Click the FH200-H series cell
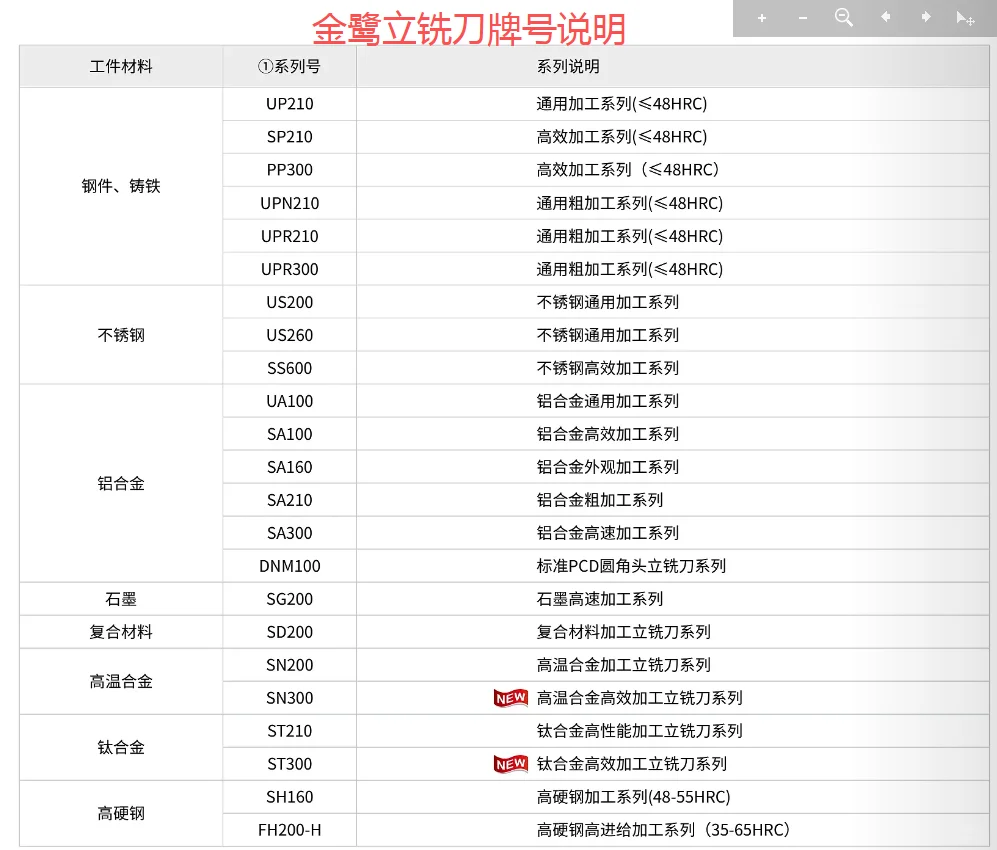This screenshot has height=850, width=997. 288,830
